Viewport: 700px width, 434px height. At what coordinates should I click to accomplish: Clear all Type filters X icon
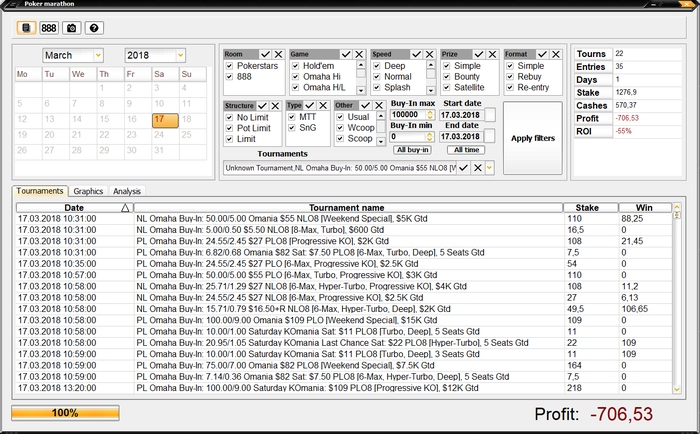(x=323, y=105)
